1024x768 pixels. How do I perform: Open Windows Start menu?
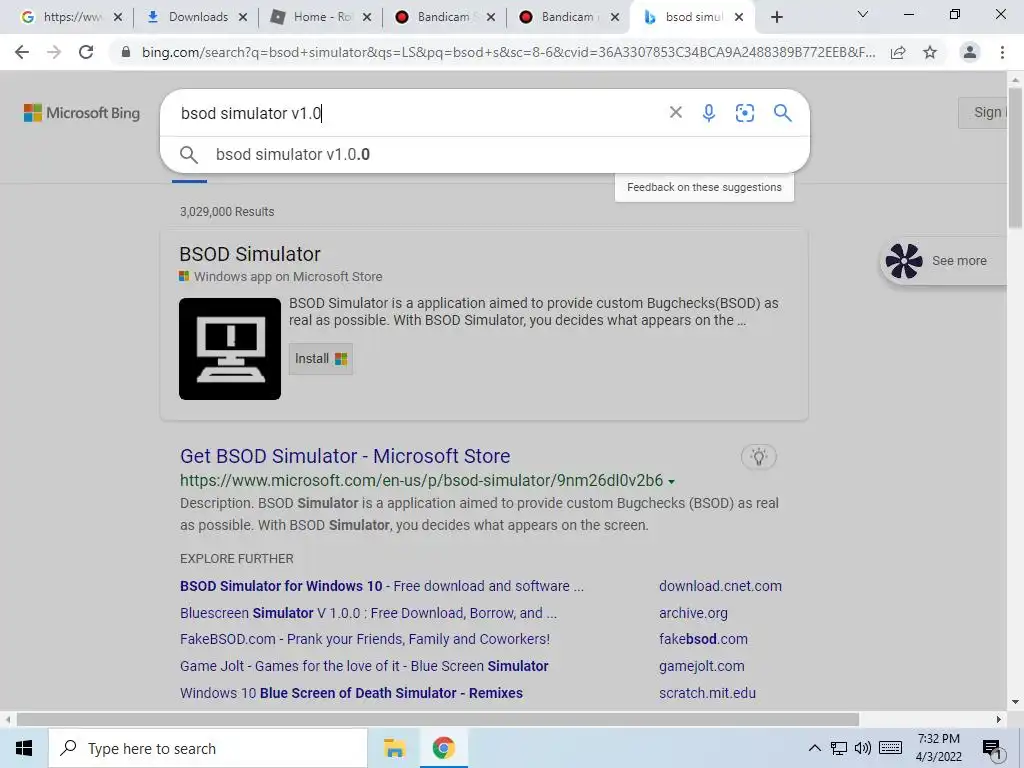click(24, 748)
